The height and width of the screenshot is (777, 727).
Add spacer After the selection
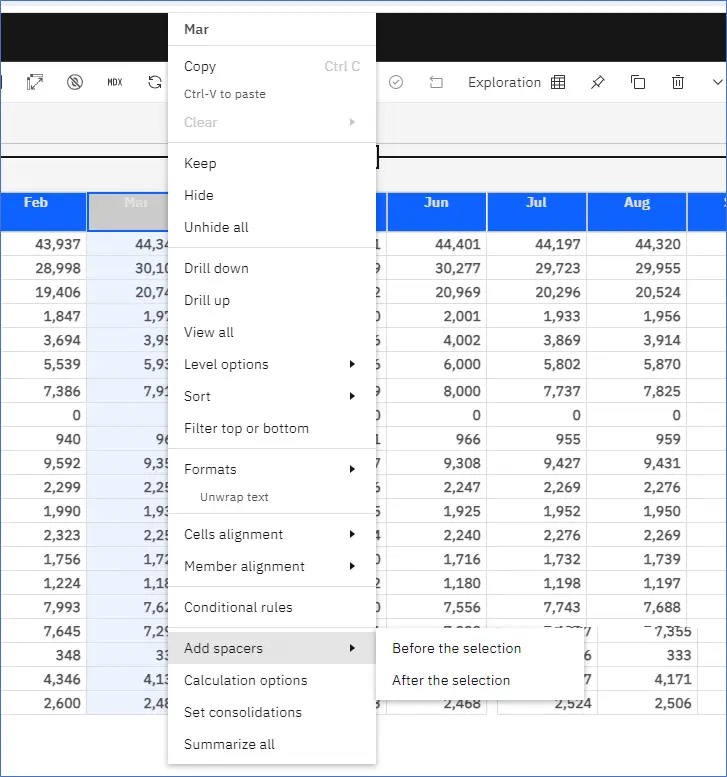tap(480, 680)
